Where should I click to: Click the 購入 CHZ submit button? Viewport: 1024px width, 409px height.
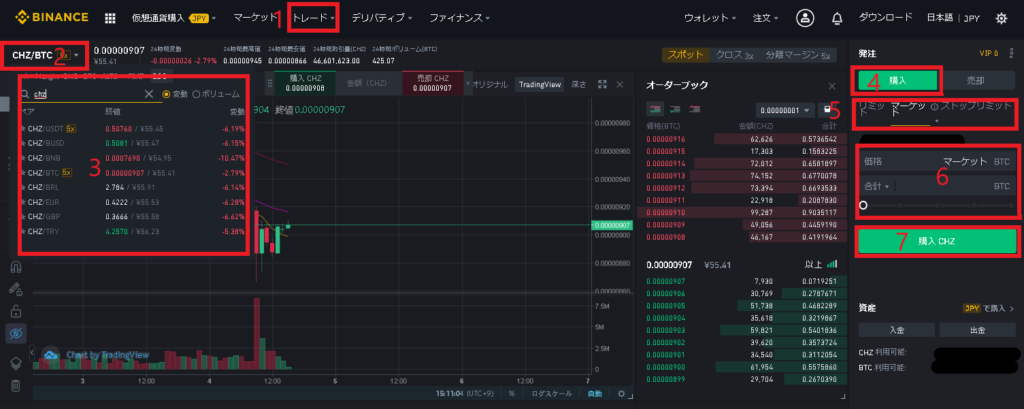point(936,241)
